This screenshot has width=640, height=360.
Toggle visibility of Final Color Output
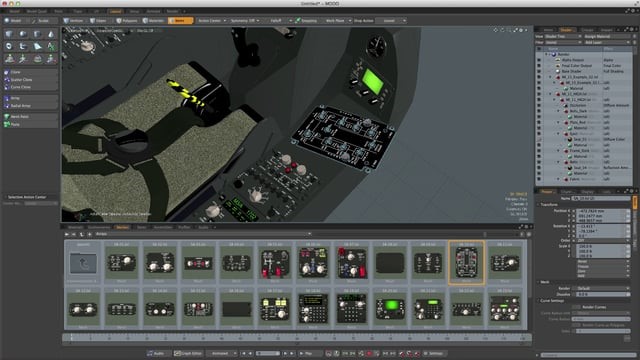click(x=539, y=66)
